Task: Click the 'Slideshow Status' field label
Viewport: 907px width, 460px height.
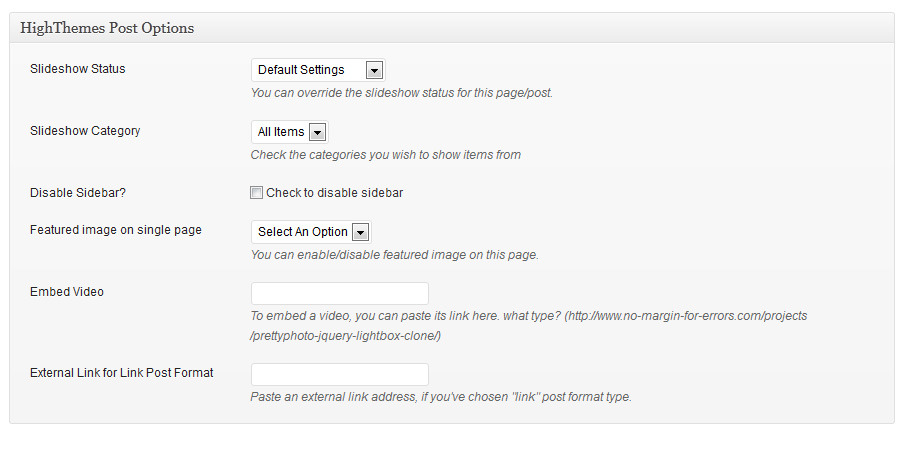Action: tap(78, 69)
